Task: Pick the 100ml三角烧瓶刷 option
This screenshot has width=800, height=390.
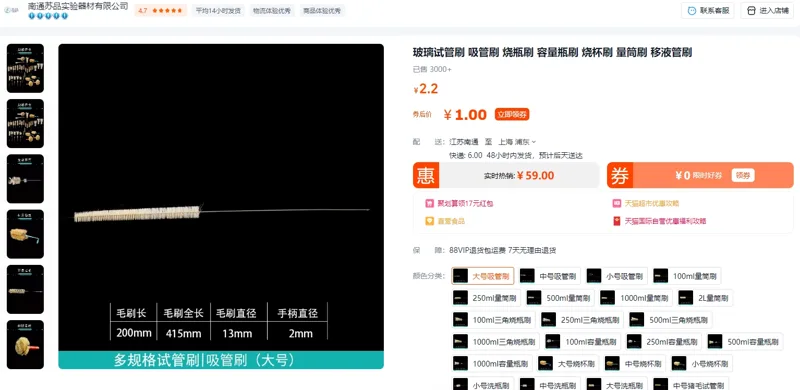Action: coord(494,320)
